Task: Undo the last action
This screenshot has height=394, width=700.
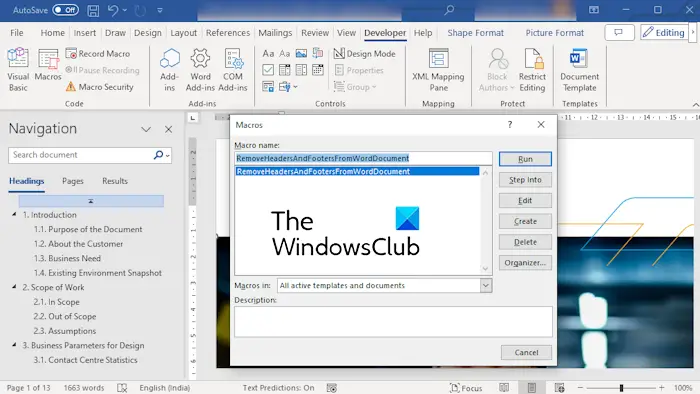Action: [x=113, y=10]
